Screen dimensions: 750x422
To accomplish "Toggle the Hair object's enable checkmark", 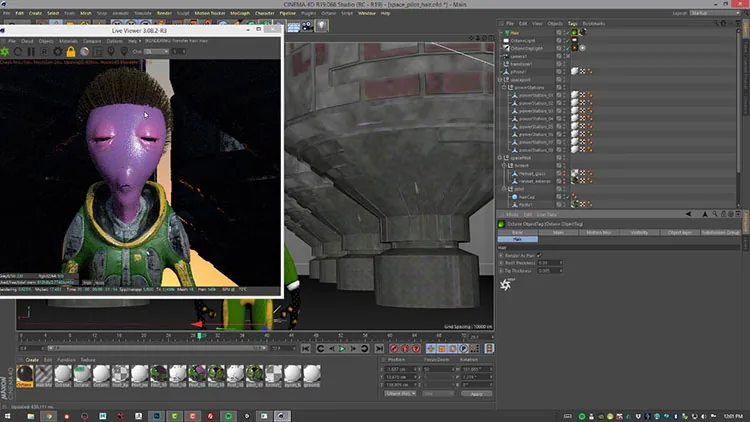I will 565,33.
